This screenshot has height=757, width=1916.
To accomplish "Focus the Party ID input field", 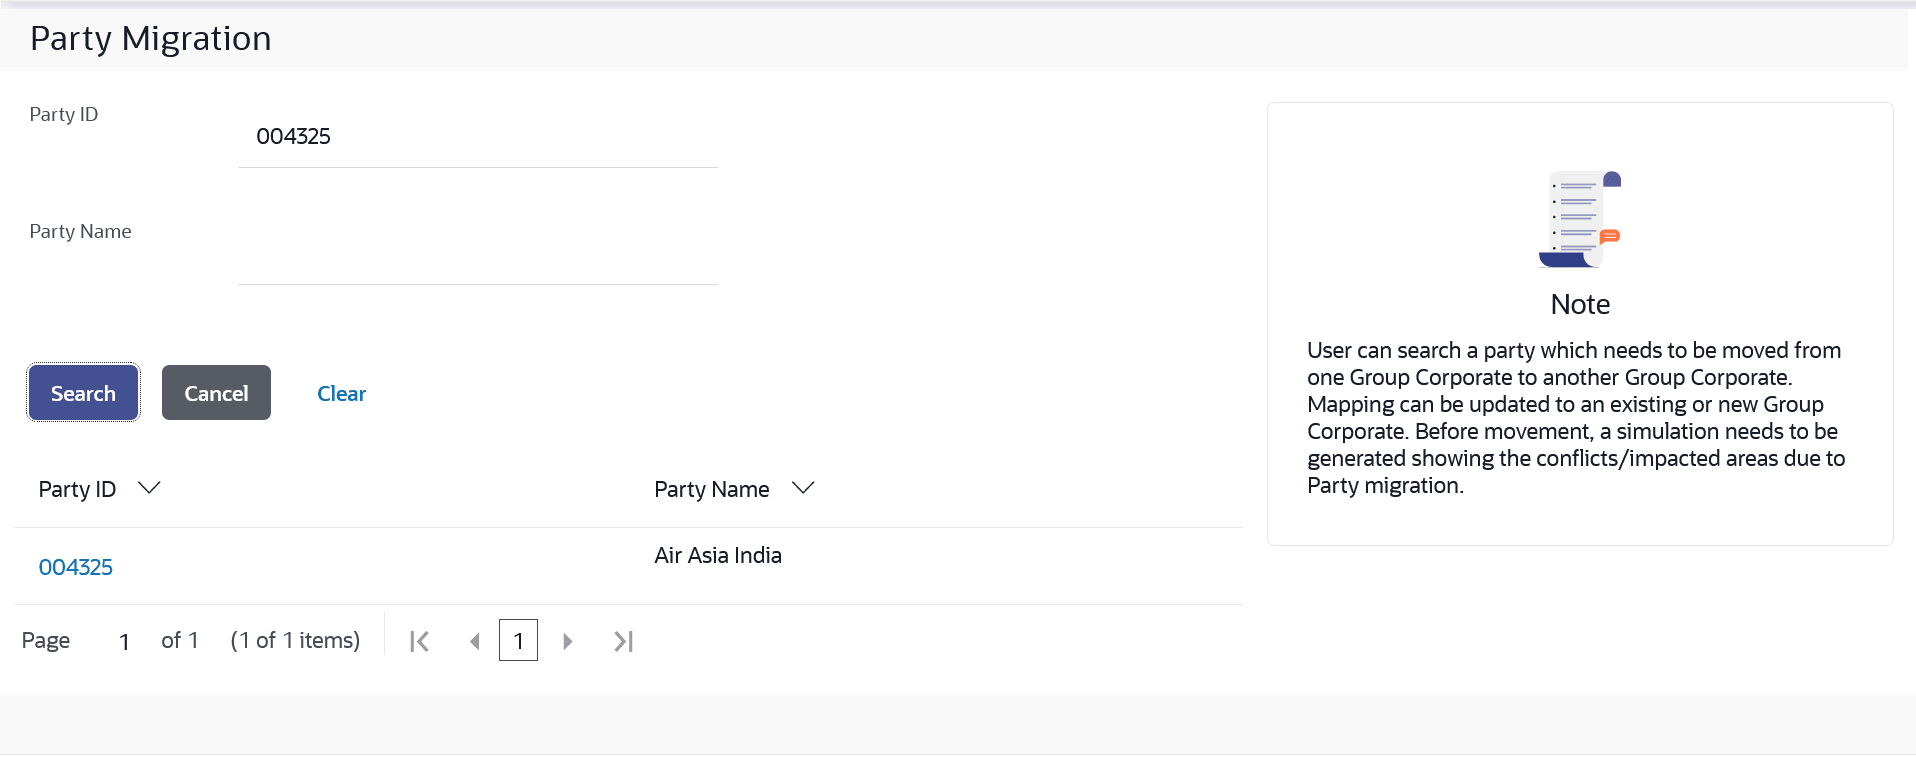I will pos(477,137).
